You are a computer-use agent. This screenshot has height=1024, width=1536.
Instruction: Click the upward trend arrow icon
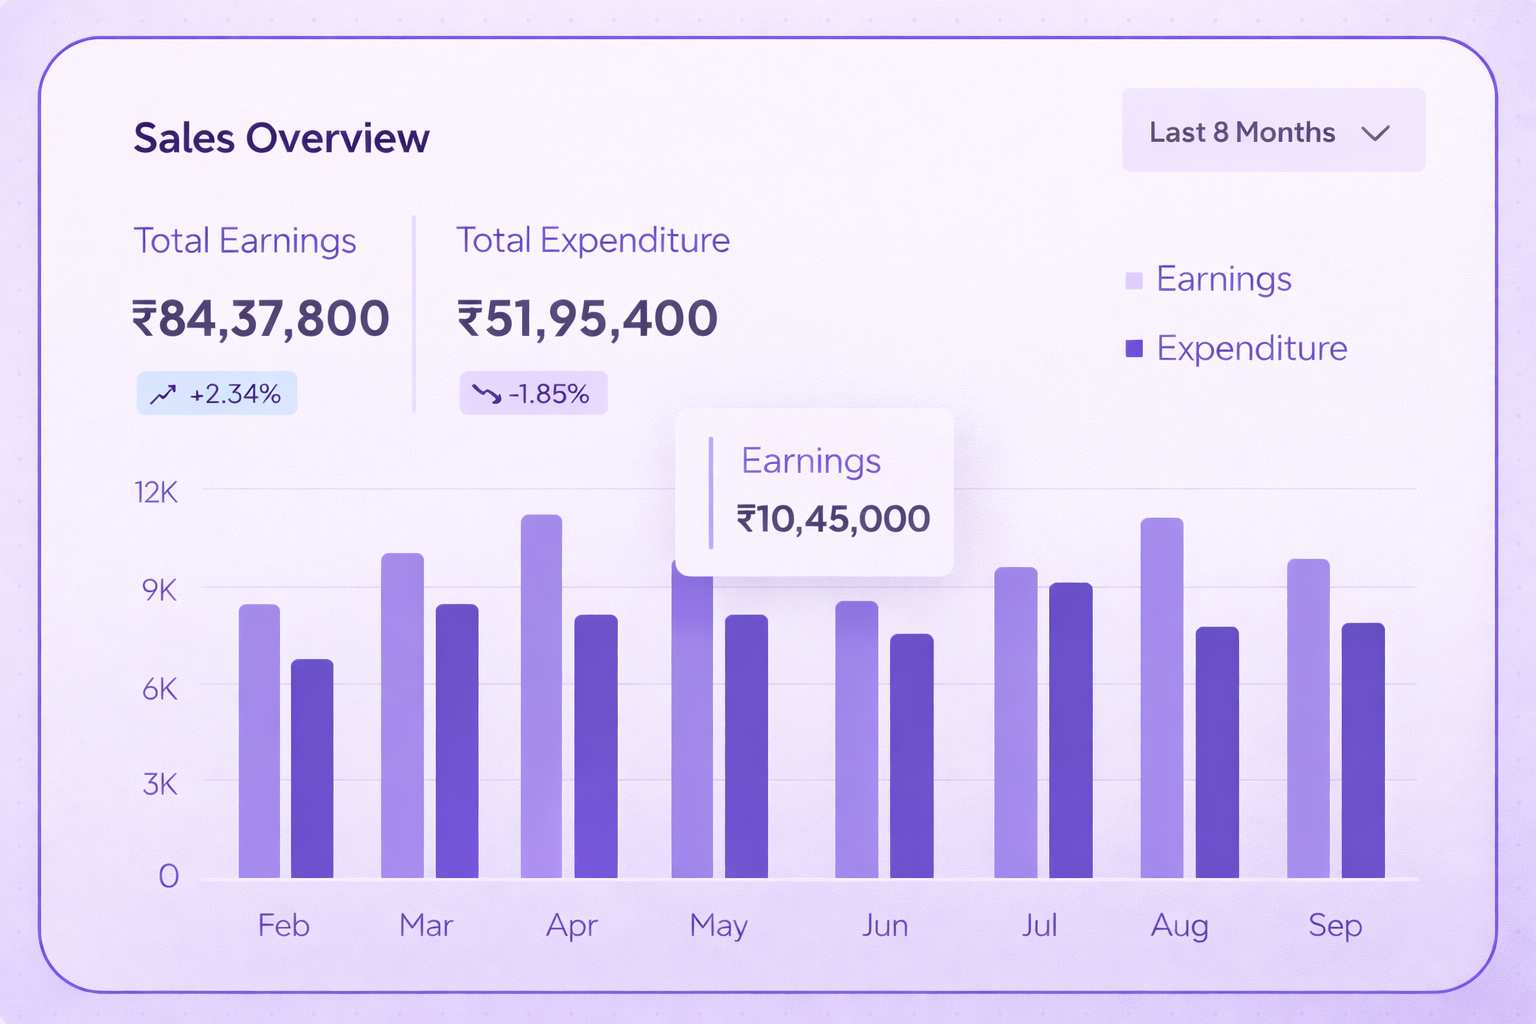(163, 395)
